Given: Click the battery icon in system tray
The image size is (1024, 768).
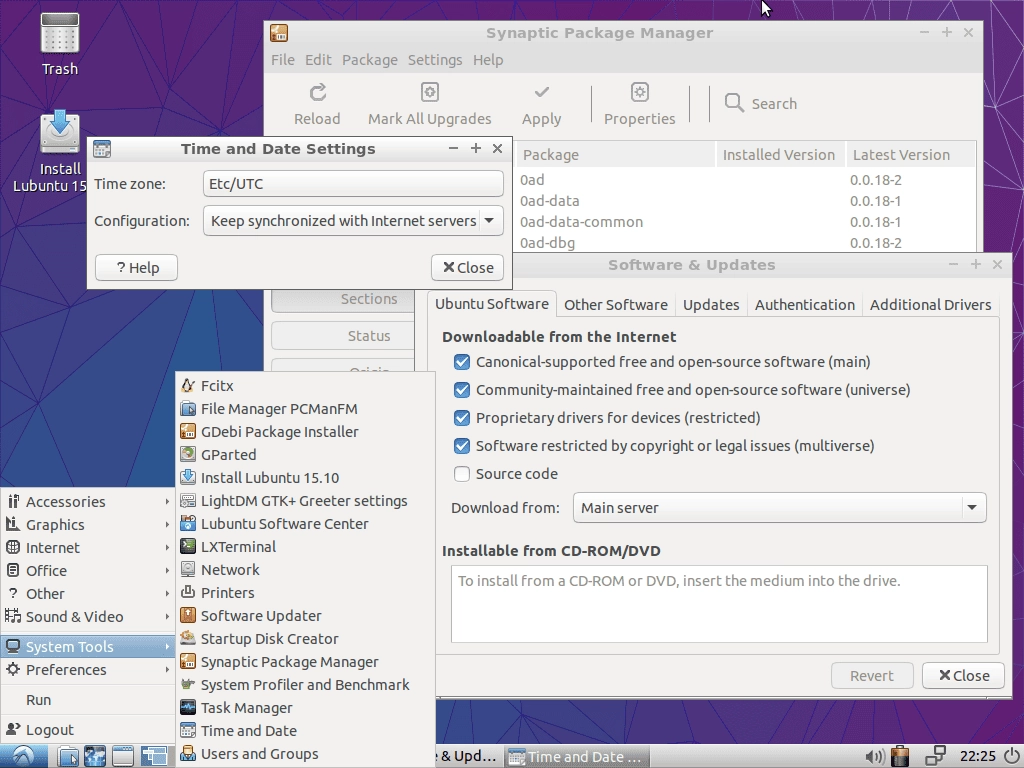Looking at the screenshot, I should click(901, 756).
